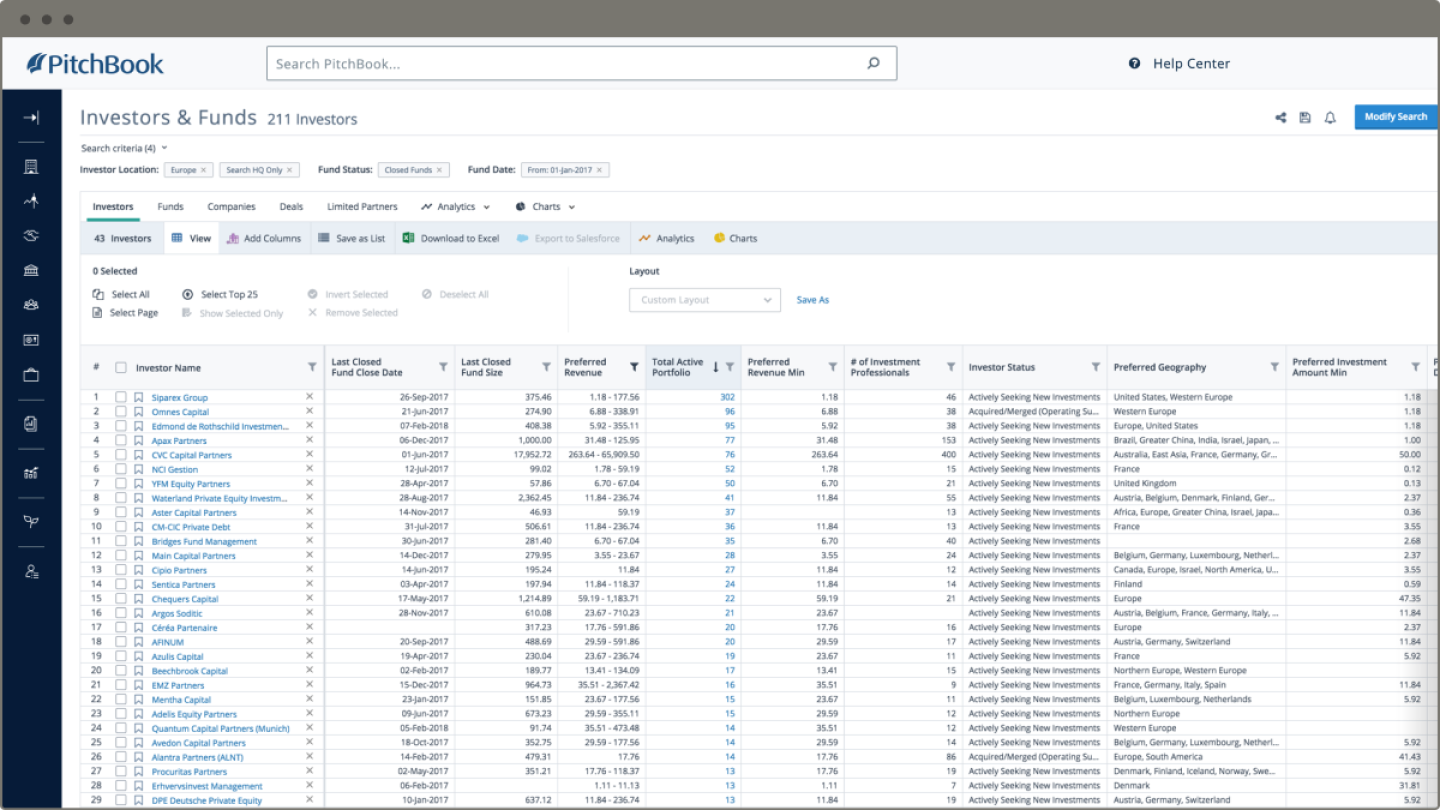Filter the Last Closed Fund Size column
1440x810 pixels.
click(x=546, y=367)
